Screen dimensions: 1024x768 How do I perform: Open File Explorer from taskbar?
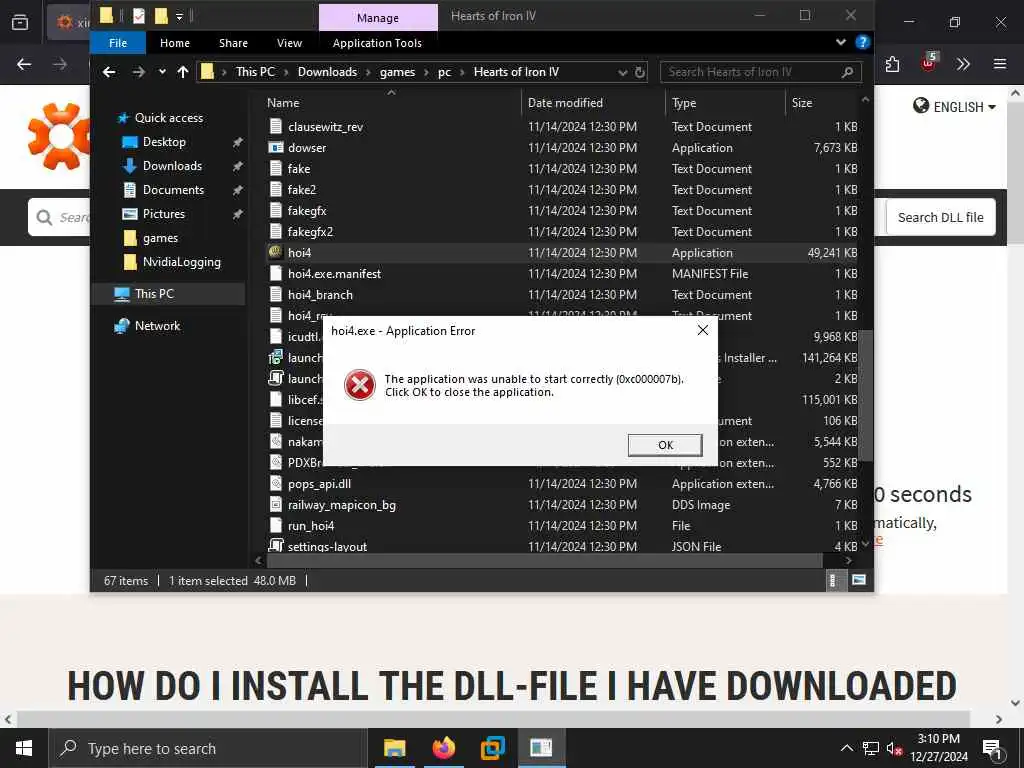[x=394, y=748]
